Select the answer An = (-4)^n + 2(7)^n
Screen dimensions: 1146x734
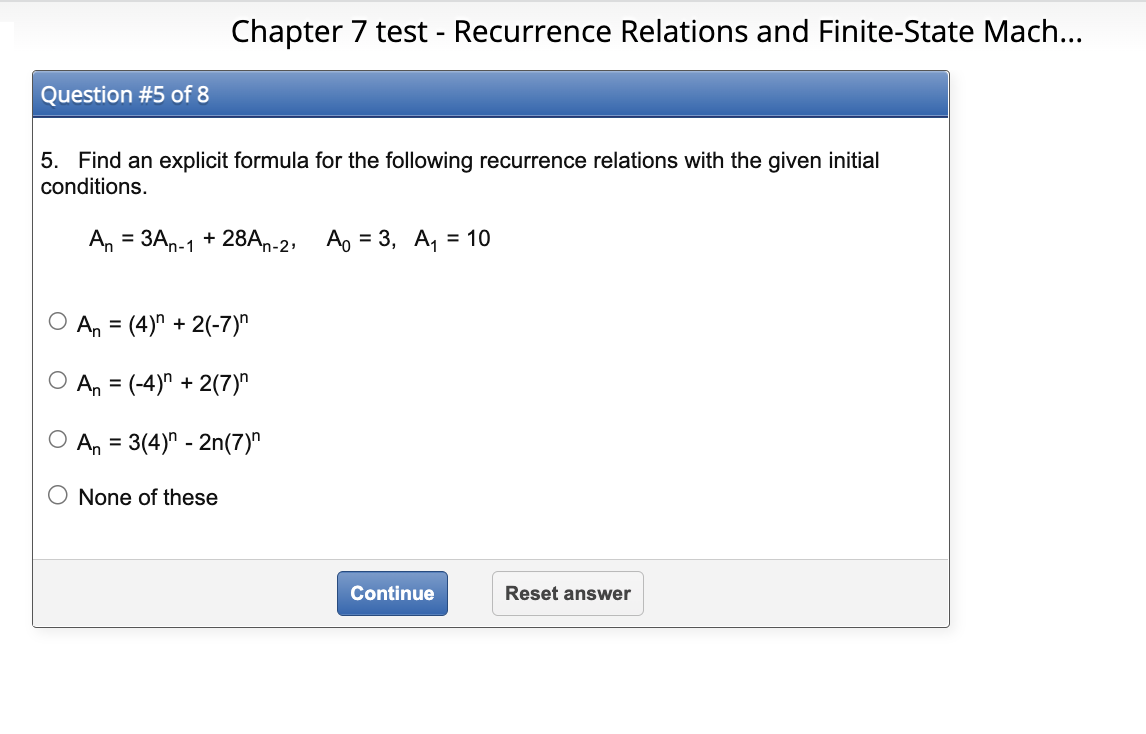(58, 380)
